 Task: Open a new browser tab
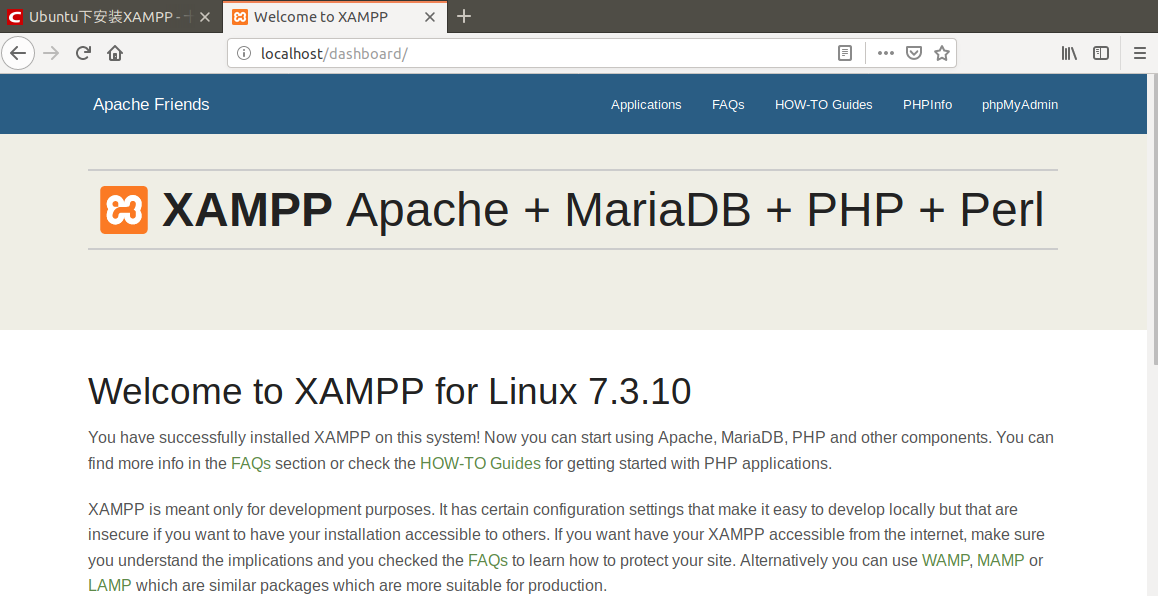click(x=463, y=16)
